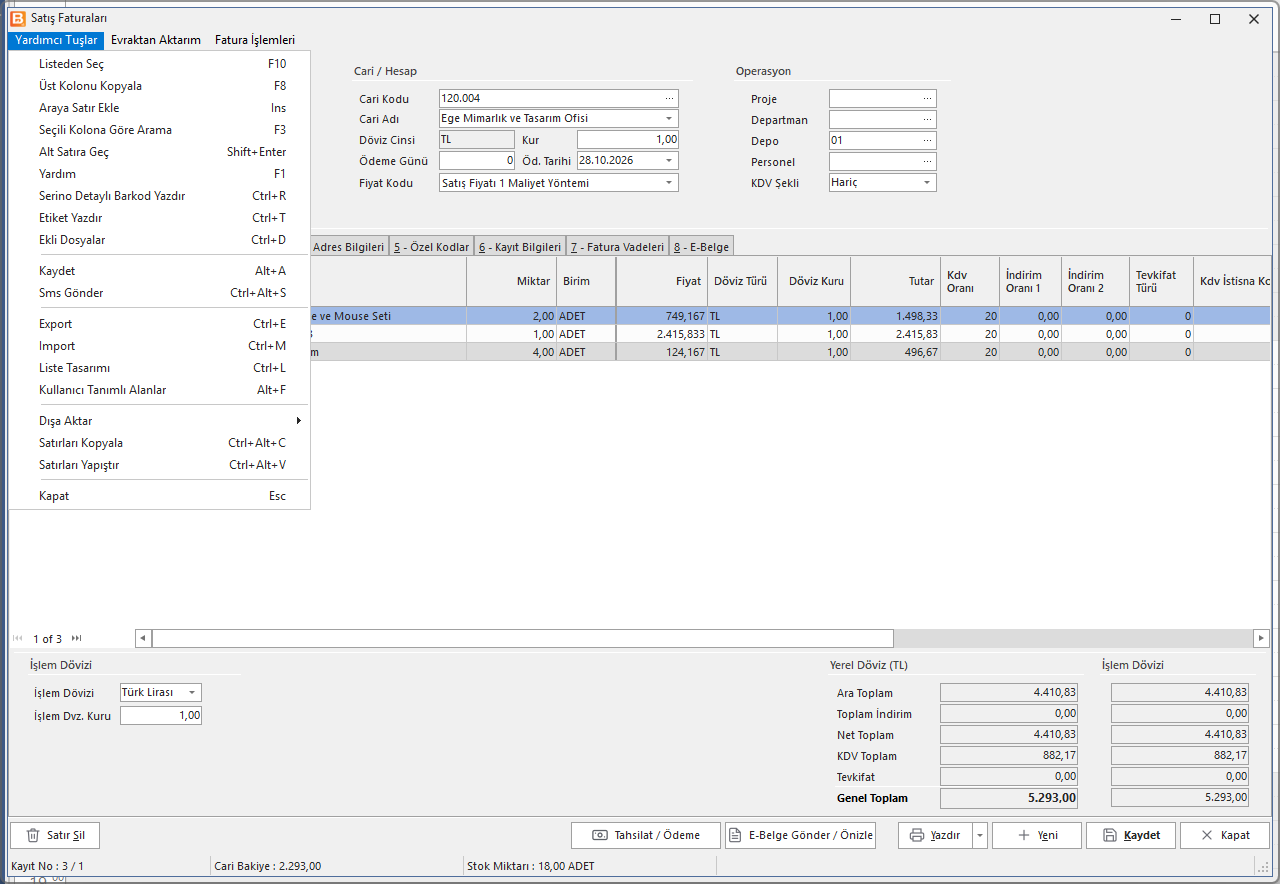Viewport: 1280px width, 884px height.
Task: Click the Ödeme Günü input field
Action: tap(477, 161)
